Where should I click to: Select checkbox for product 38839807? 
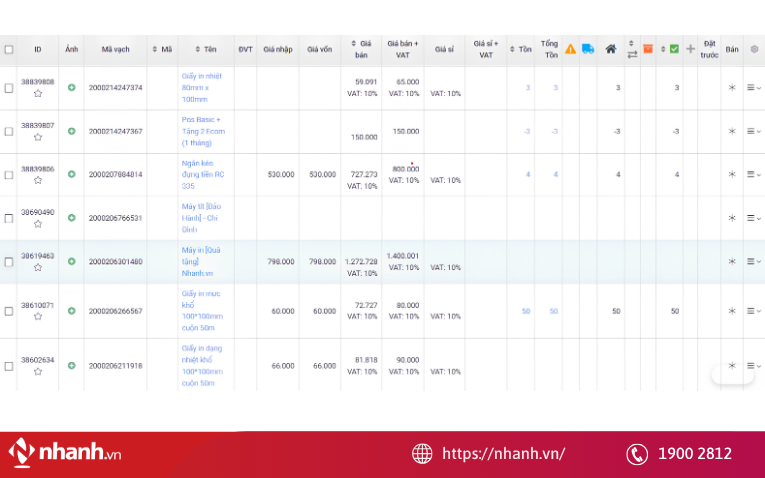[9, 131]
